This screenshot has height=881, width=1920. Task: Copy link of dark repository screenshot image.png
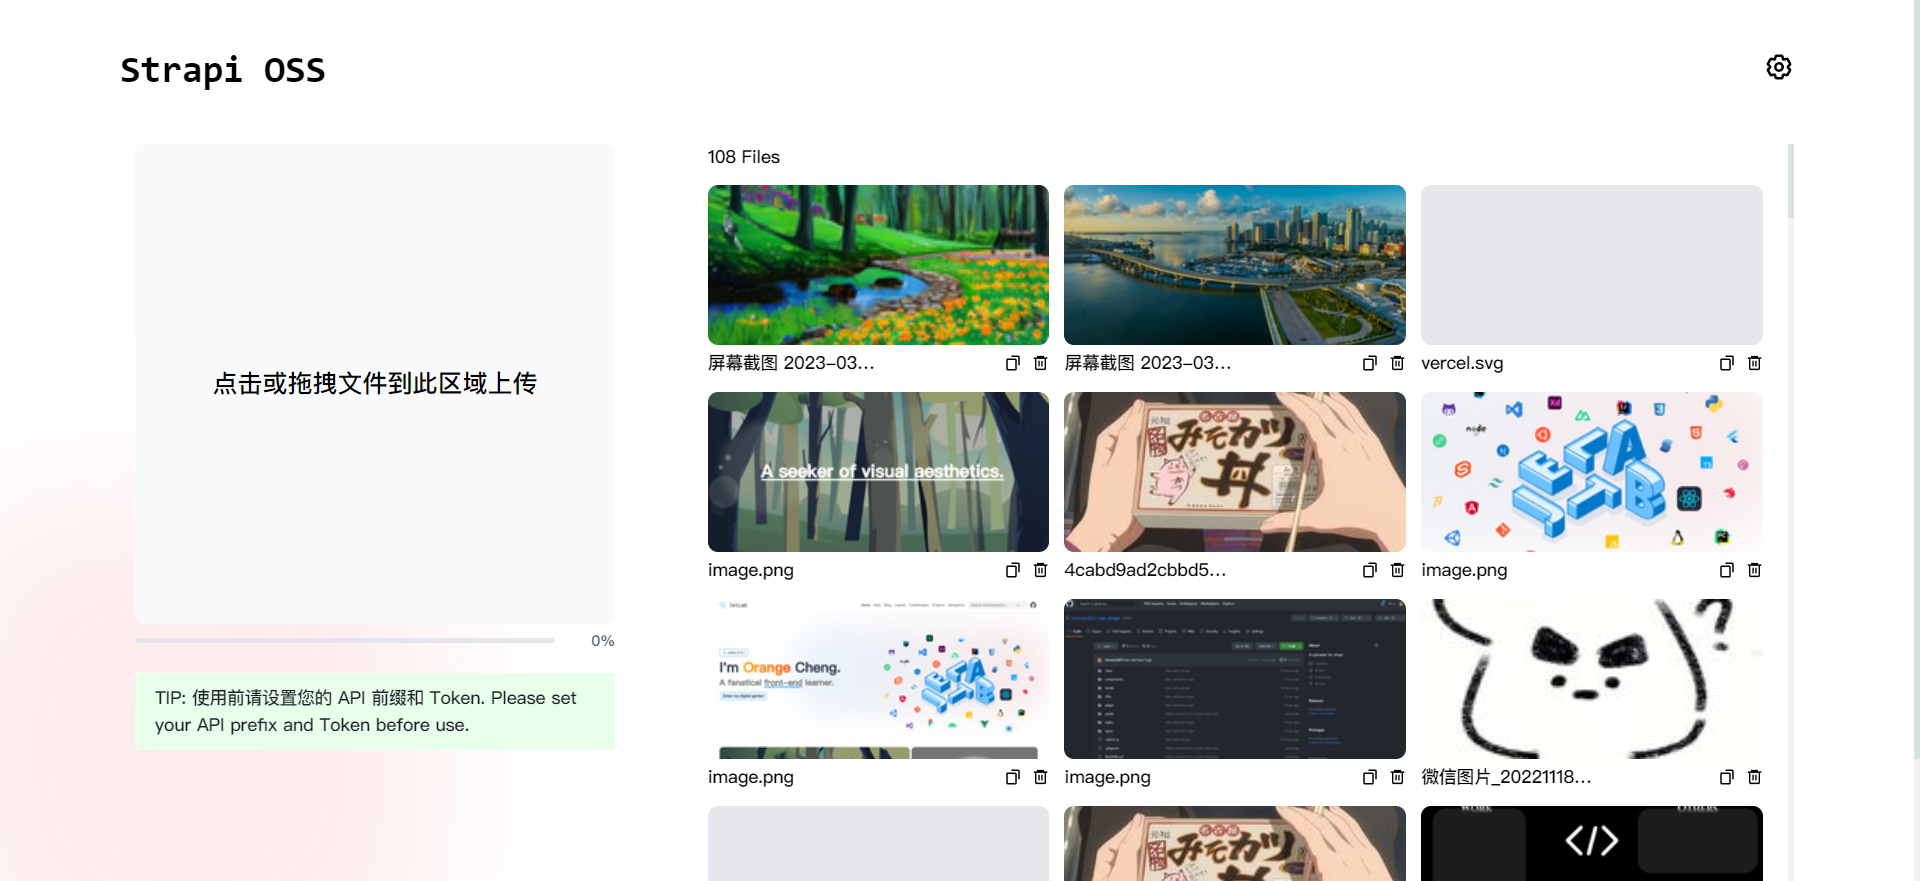[1370, 777]
